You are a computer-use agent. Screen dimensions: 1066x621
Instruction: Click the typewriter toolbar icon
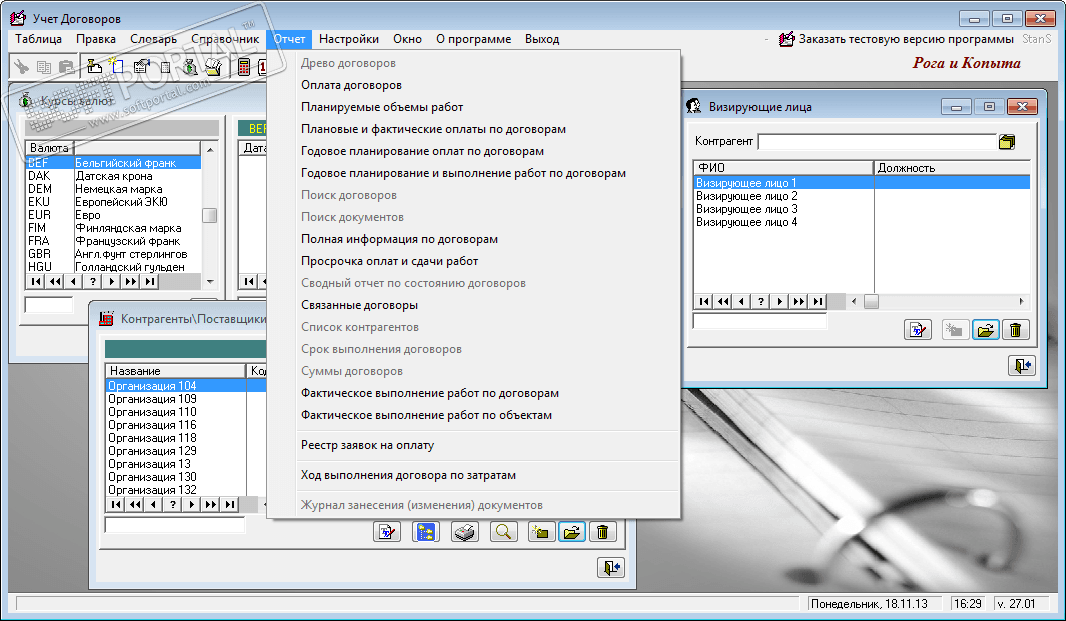tap(214, 67)
